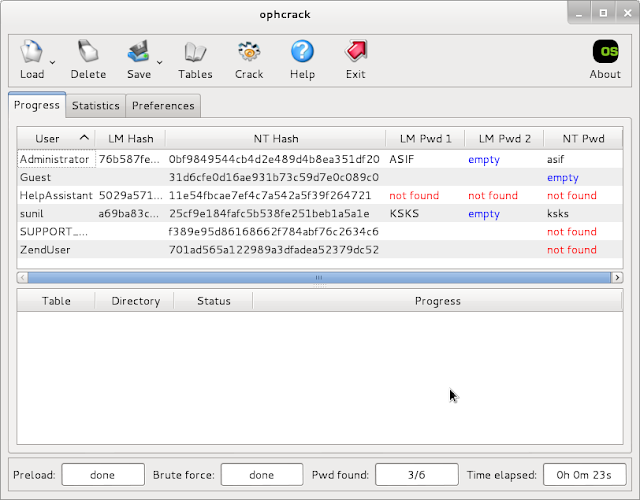Image resolution: width=640 pixels, height=500 pixels.
Task: Switch to the Preferences tab
Action: (163, 105)
